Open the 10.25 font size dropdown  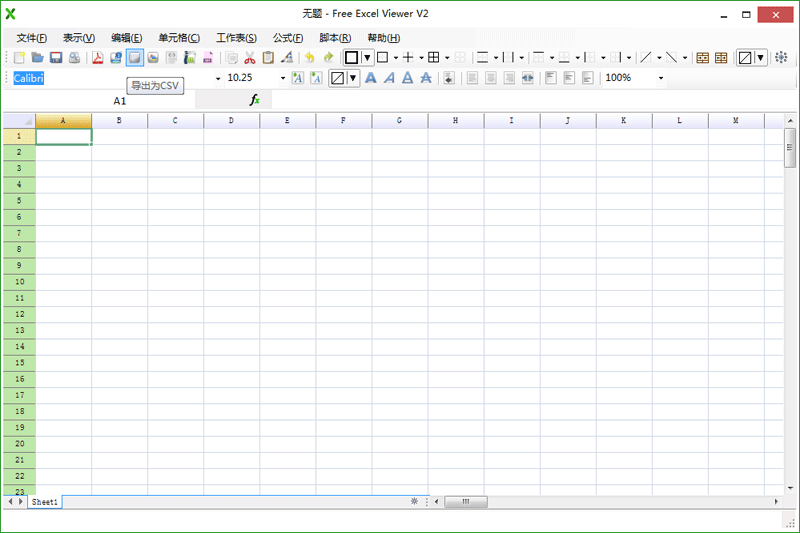pos(283,79)
